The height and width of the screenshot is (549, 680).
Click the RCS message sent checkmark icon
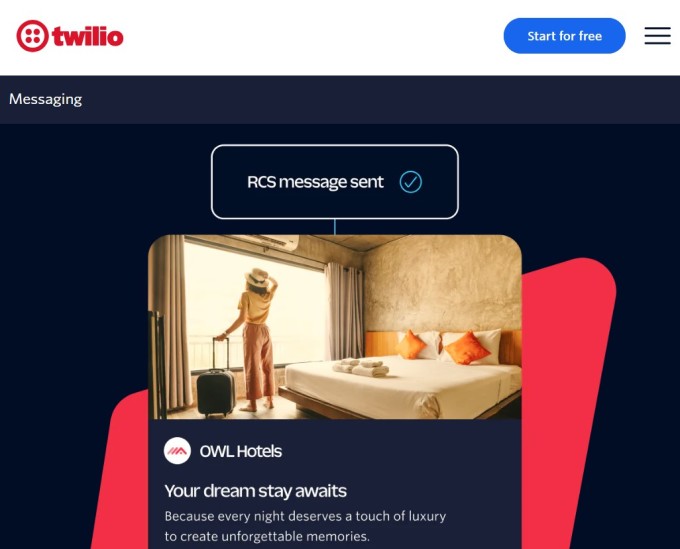[410, 182]
